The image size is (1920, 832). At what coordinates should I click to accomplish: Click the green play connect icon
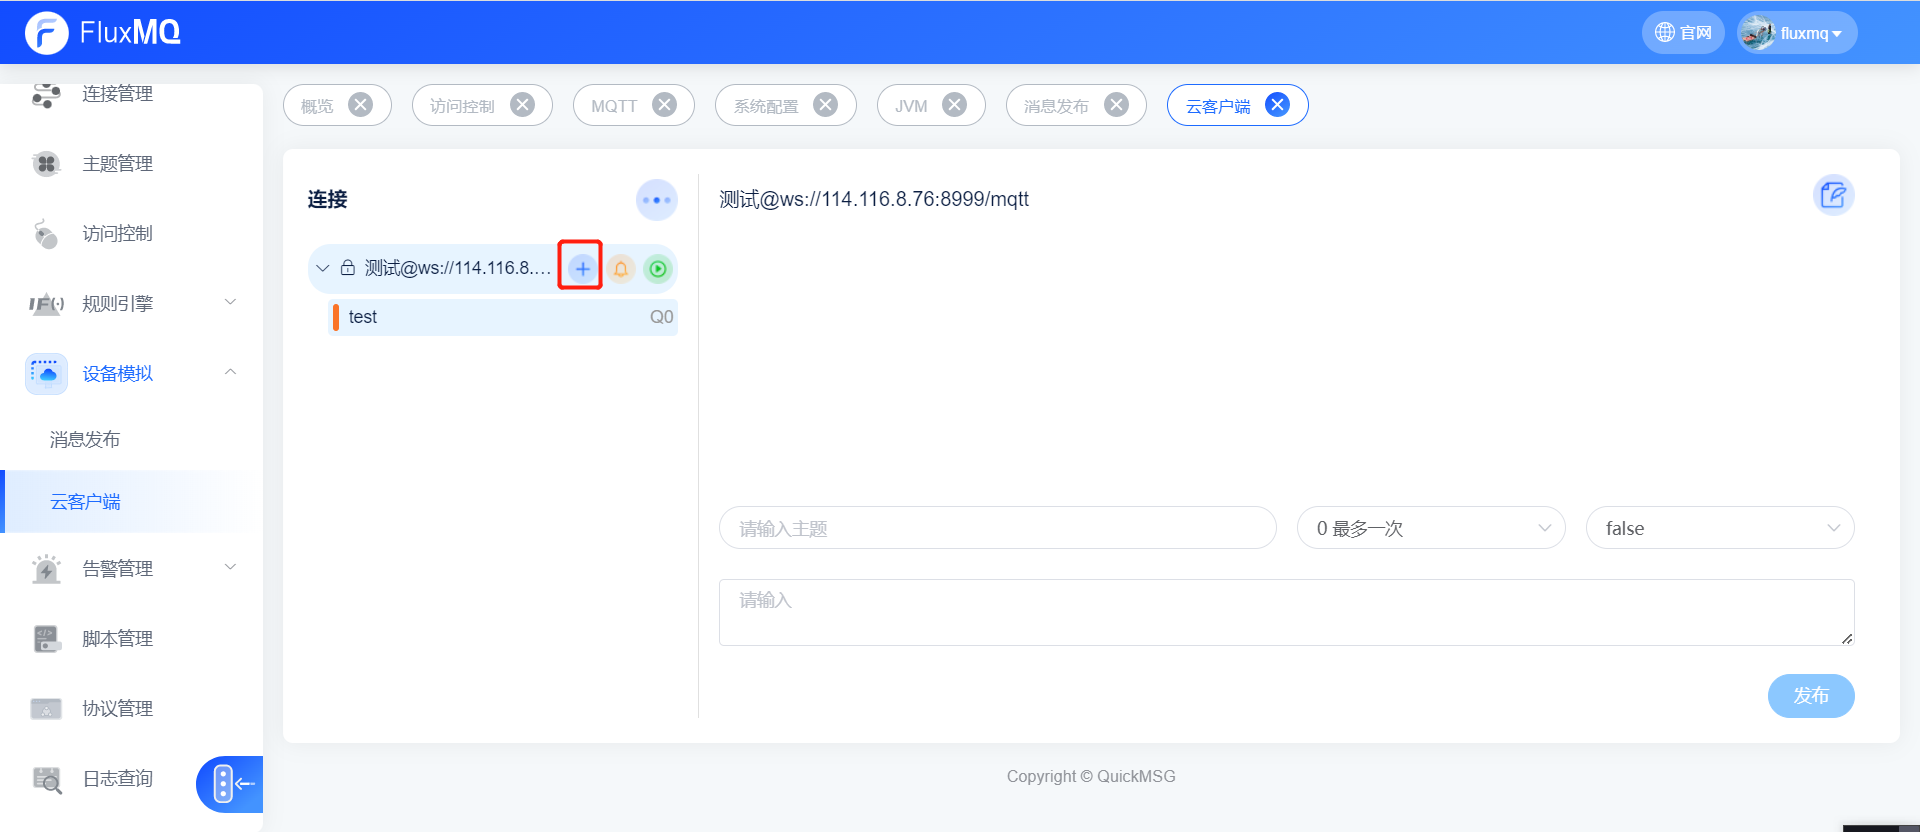[657, 268]
